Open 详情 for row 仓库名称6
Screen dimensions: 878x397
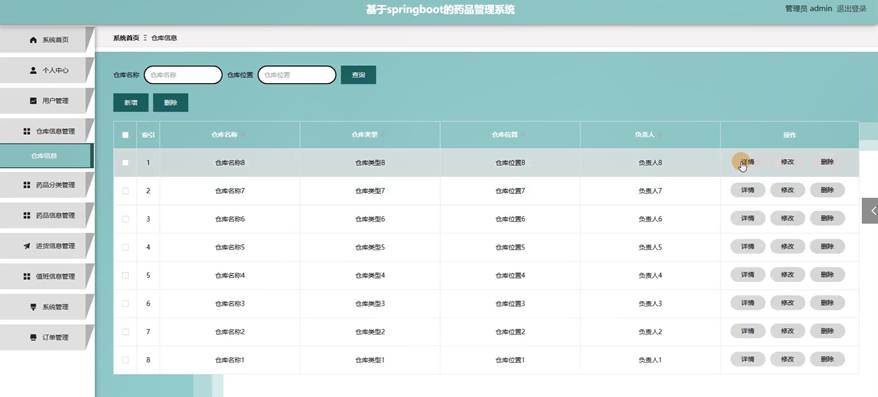748,218
